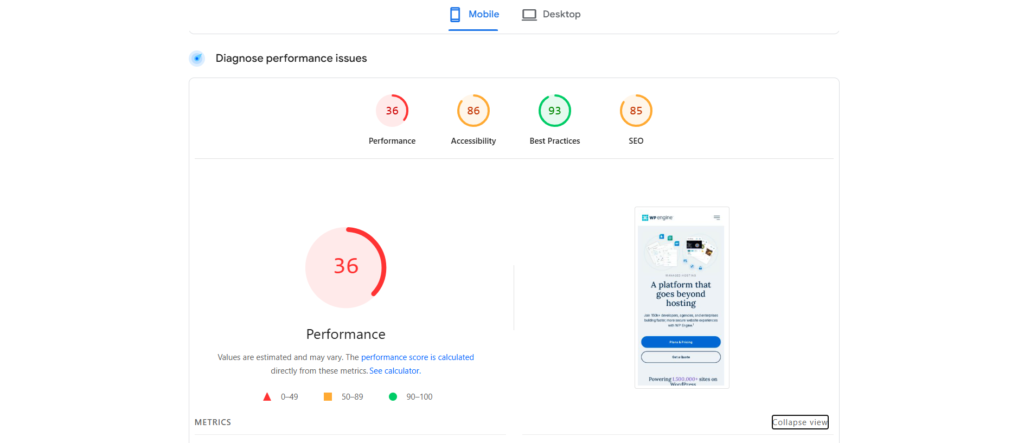The image size is (1024, 443).
Task: Click the blue Plans & Pricing button in the screenshot
Action: pyautogui.click(x=681, y=342)
